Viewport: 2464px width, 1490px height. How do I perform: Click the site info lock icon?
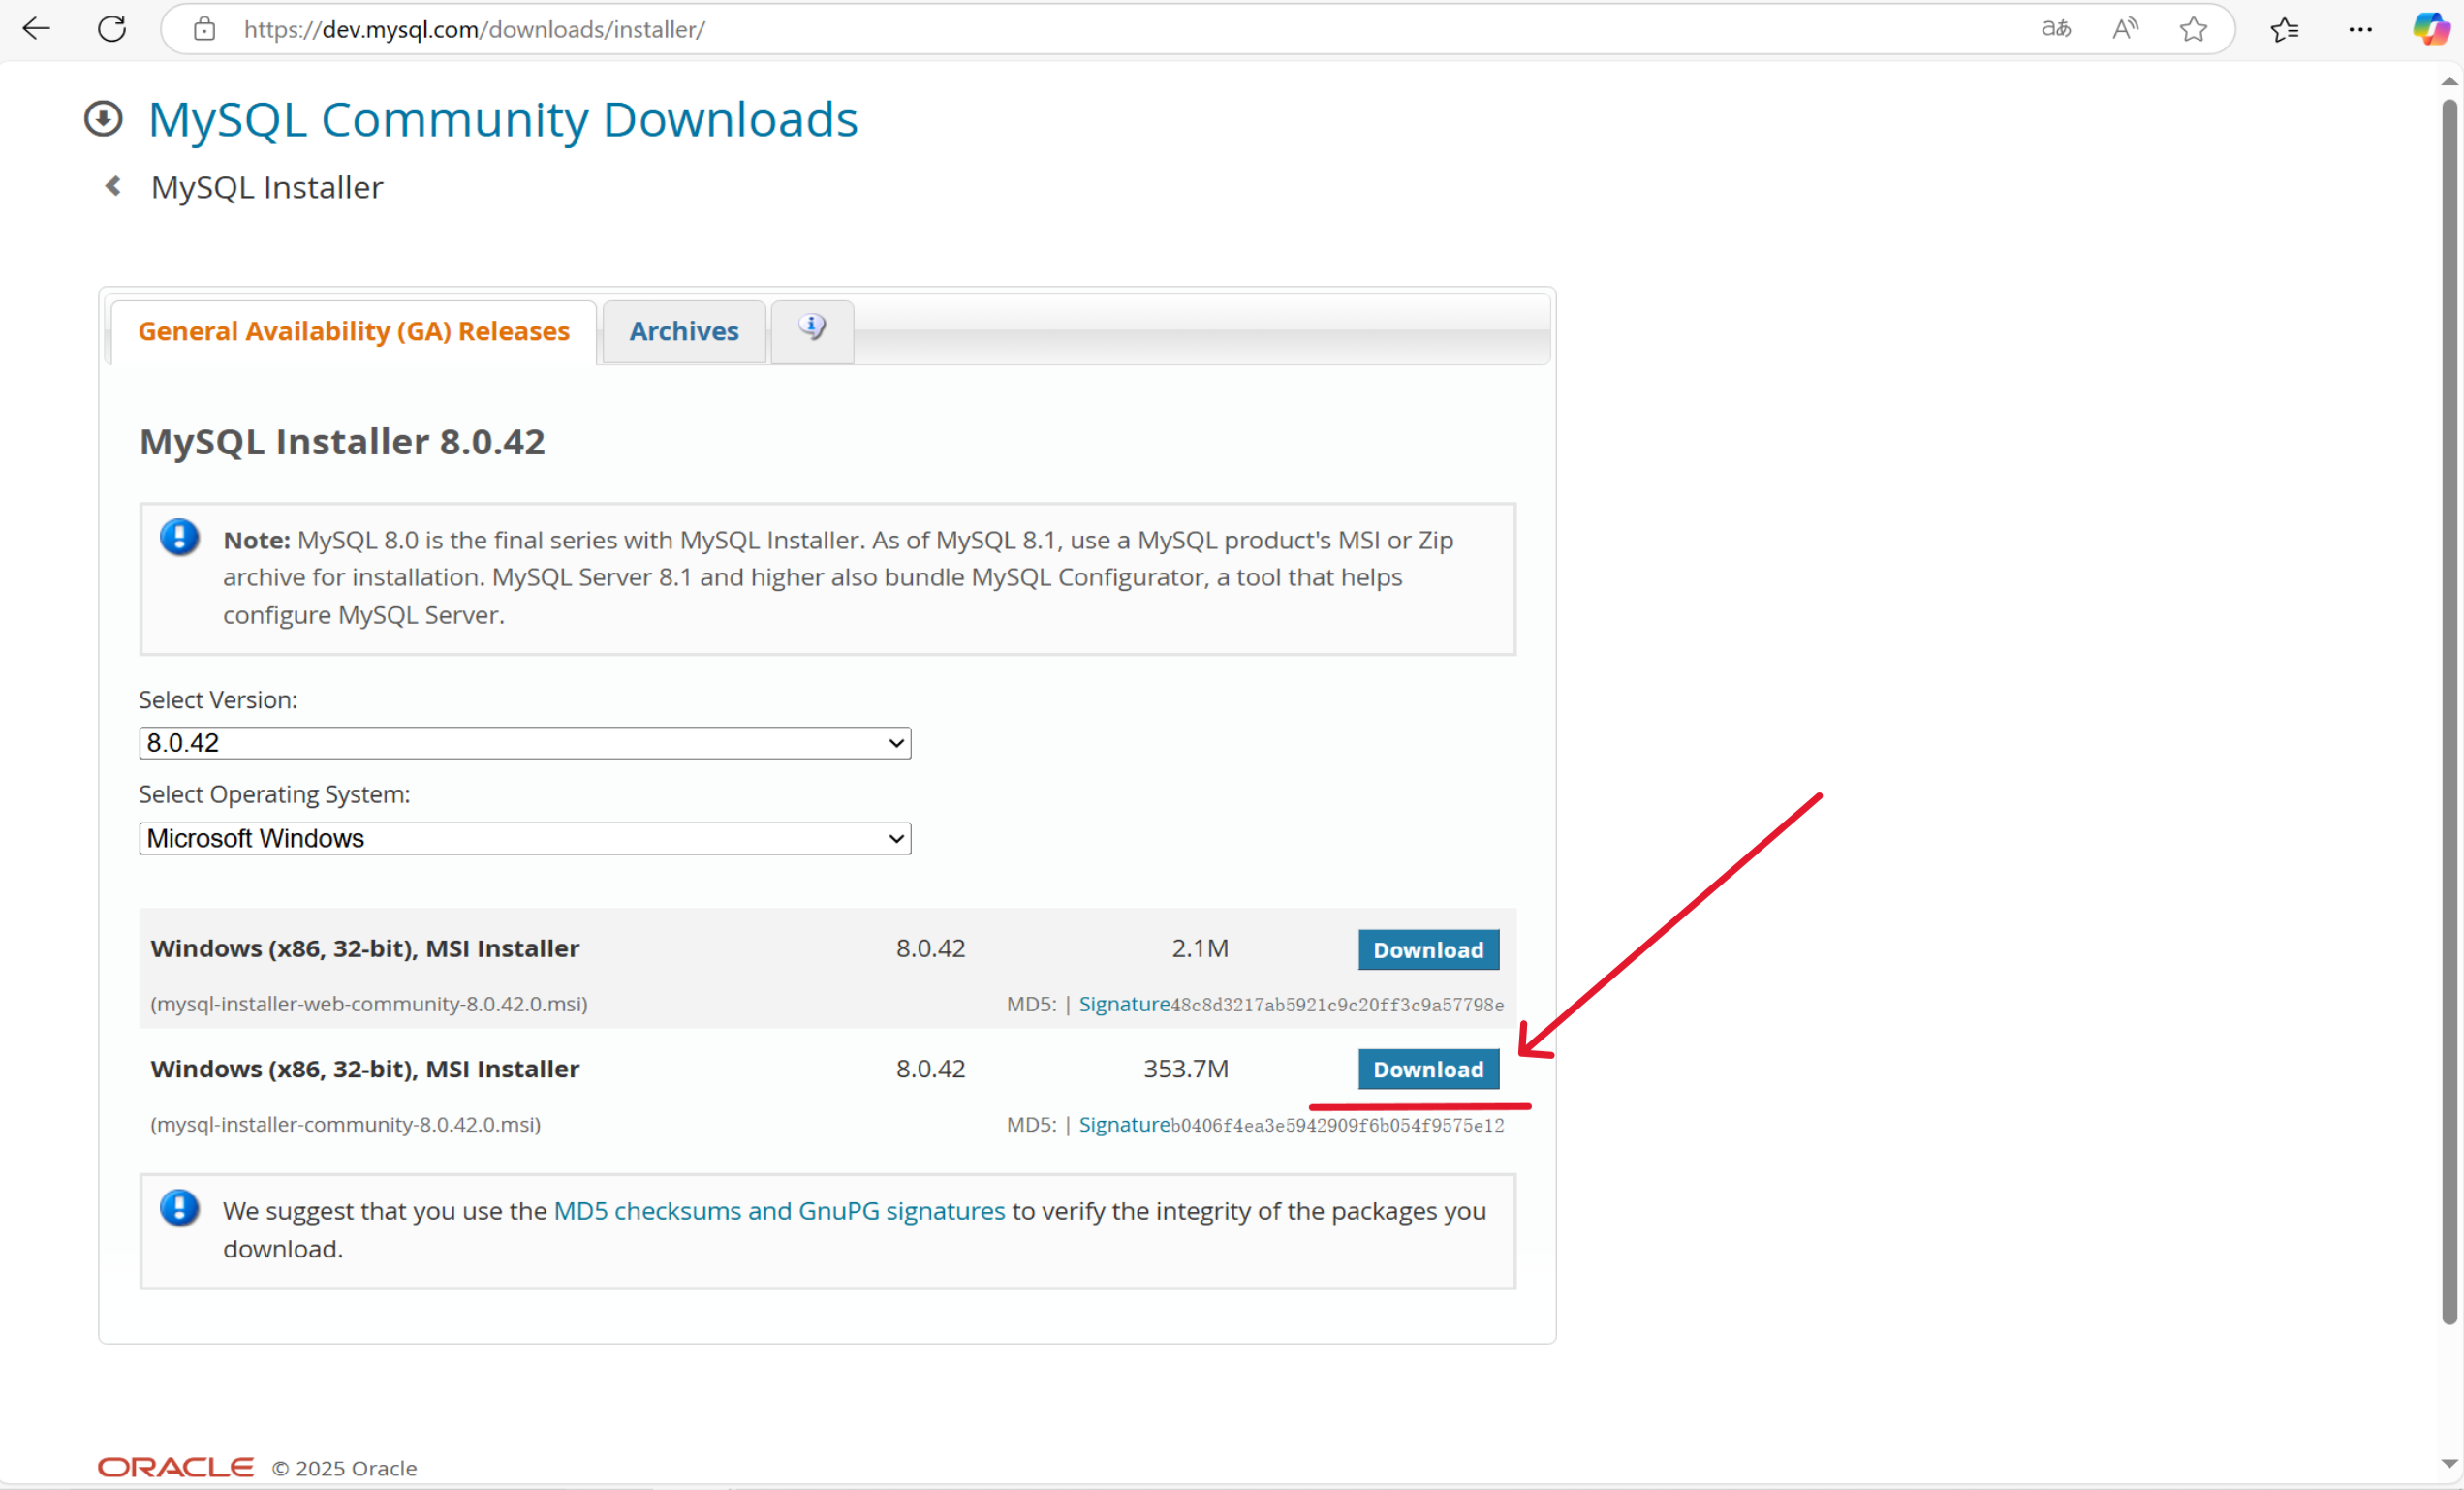[204, 29]
